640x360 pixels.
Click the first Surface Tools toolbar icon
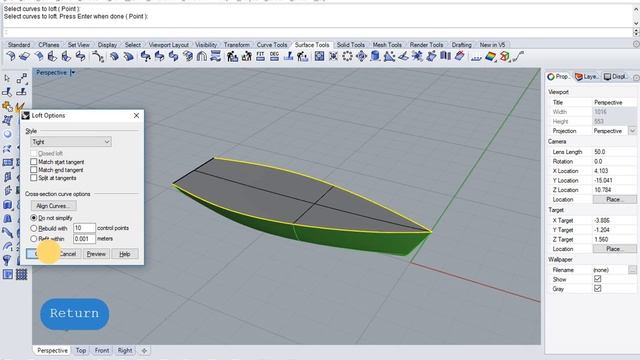pyautogui.click(x=11, y=56)
